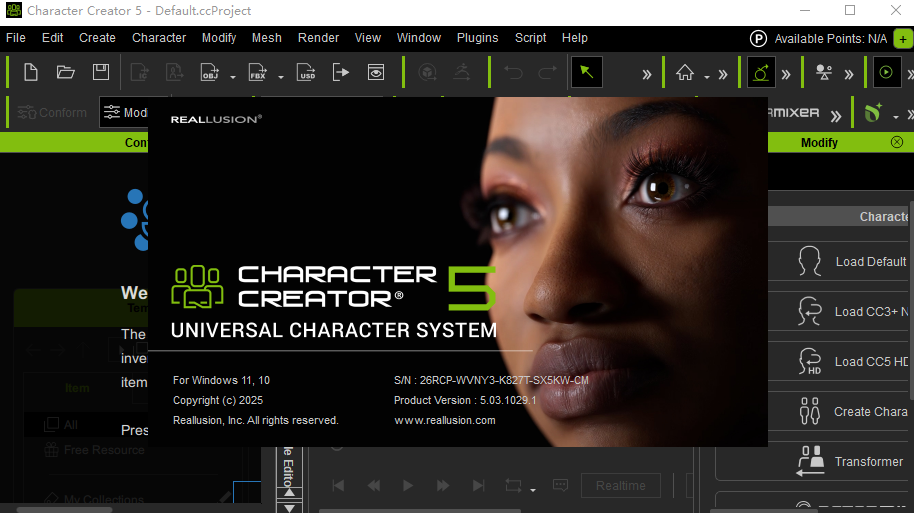Open the FBX export dropdown arrow
The image size is (914, 513).
click(280, 77)
